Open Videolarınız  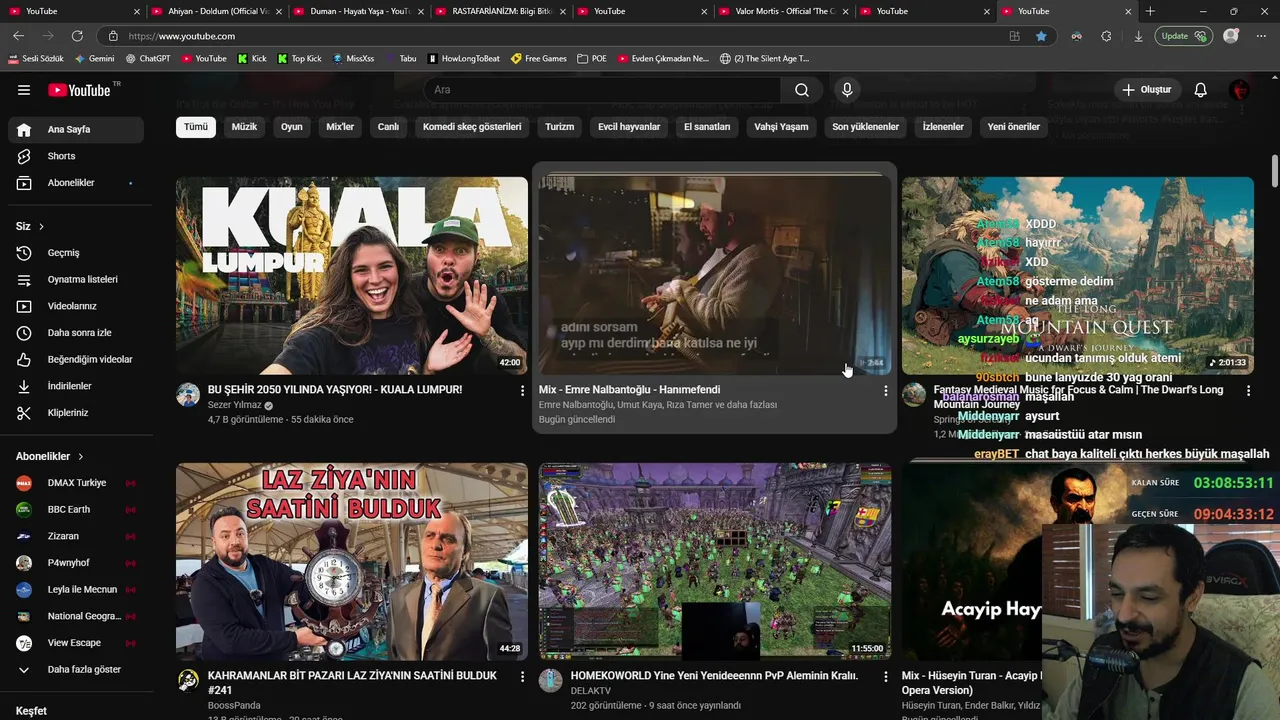tap(76, 306)
